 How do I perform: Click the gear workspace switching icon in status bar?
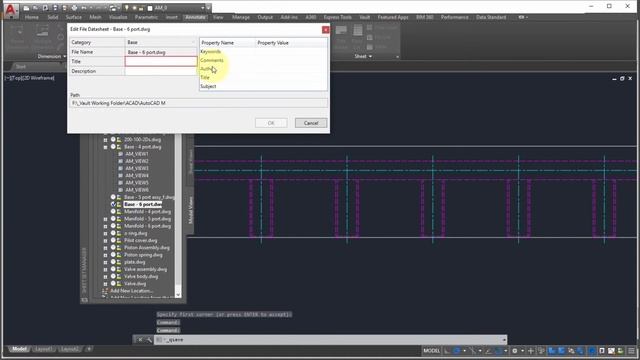pos(515,351)
